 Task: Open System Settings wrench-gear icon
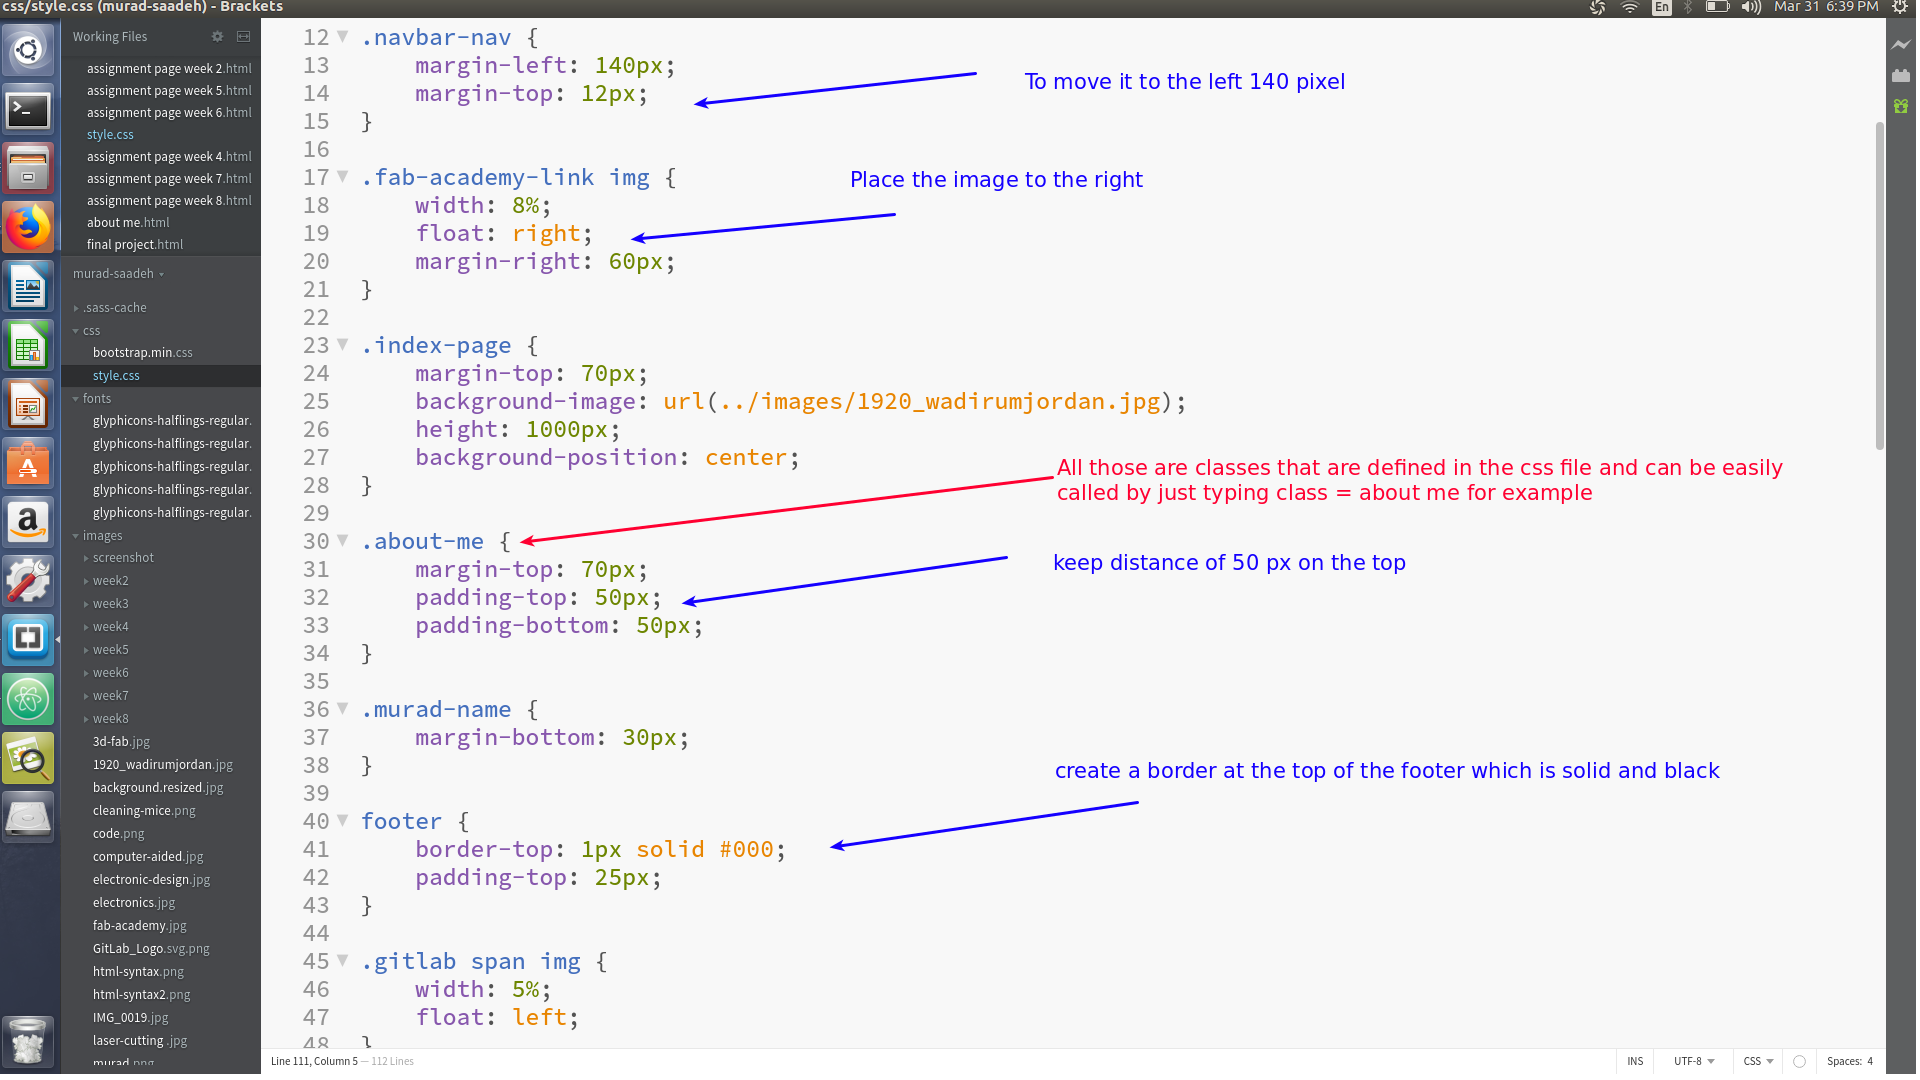tap(28, 582)
